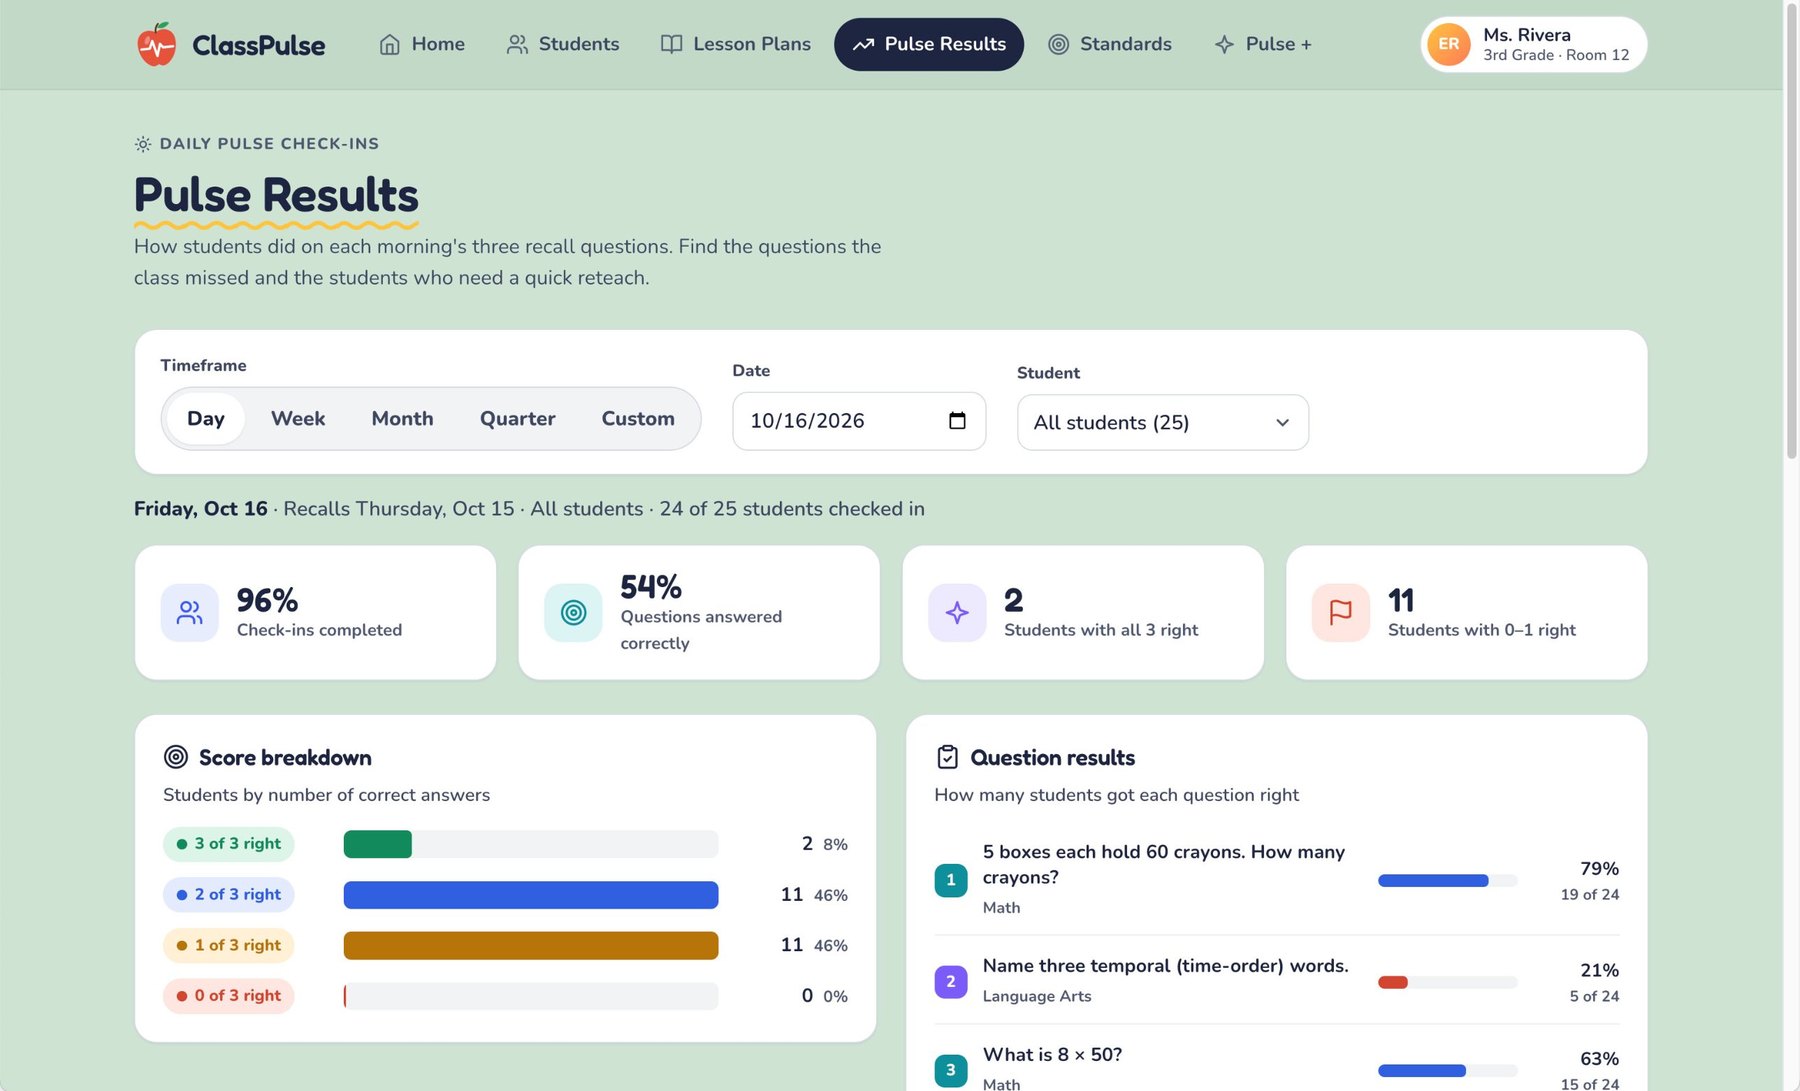
Task: Click the flag icon for 0–1 right students
Action: [x=1341, y=612]
